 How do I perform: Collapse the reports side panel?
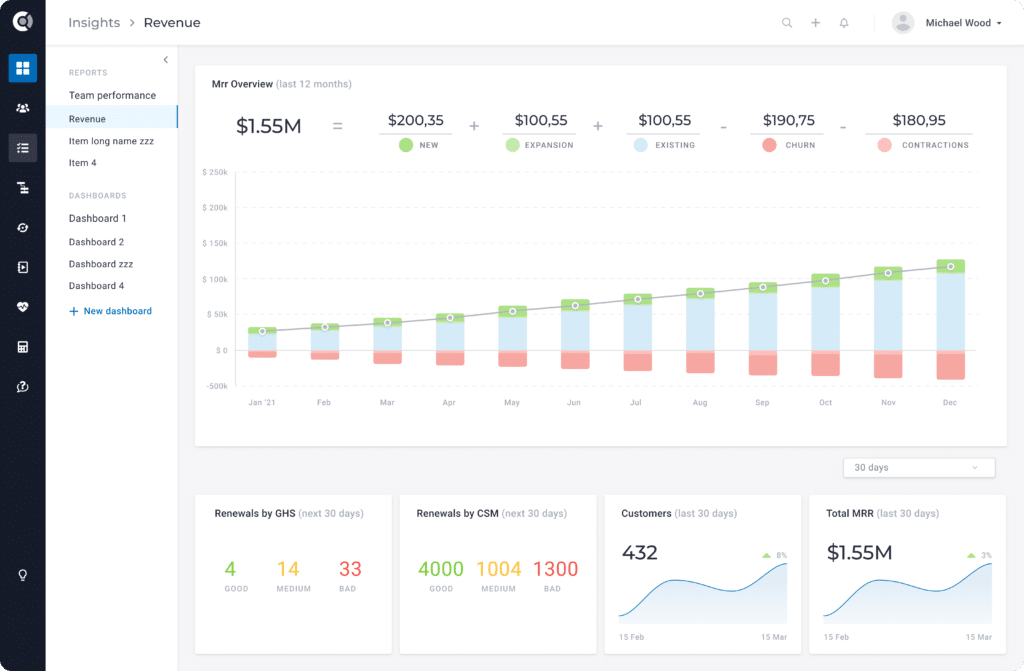point(165,60)
